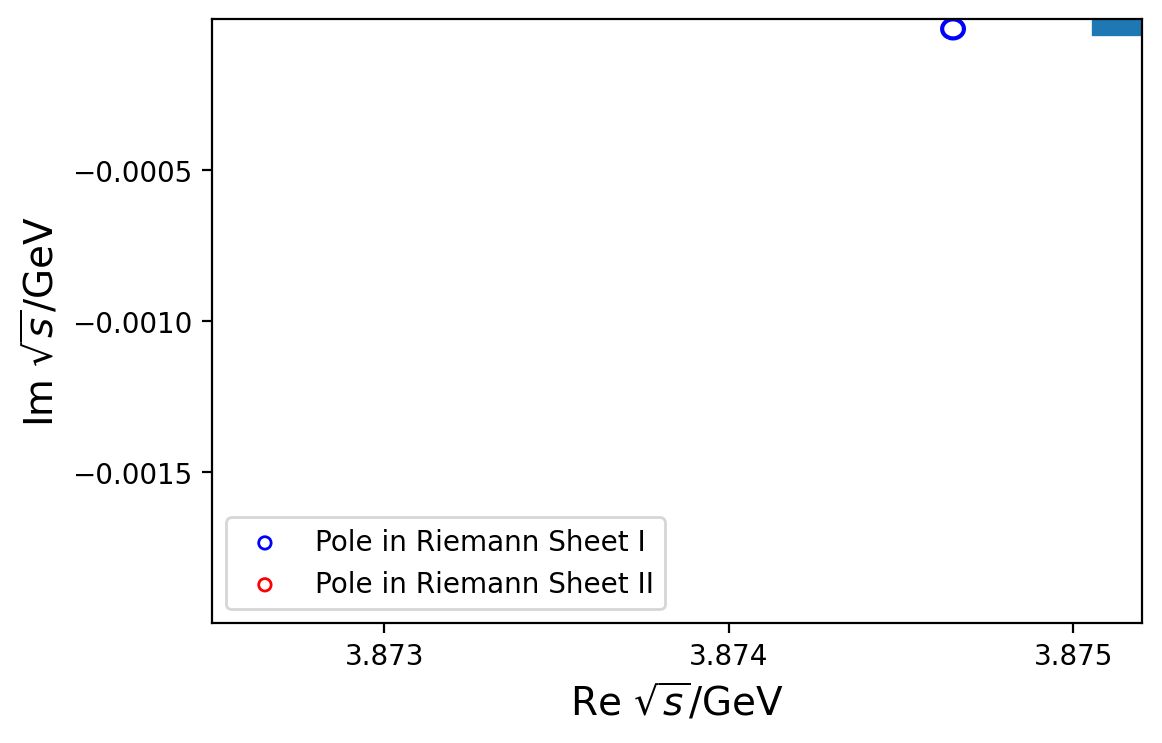Screen dimensions: 1162x743
Task: Select the 'Pole in Riemann Sheet II' legend text
Action: tap(484, 585)
